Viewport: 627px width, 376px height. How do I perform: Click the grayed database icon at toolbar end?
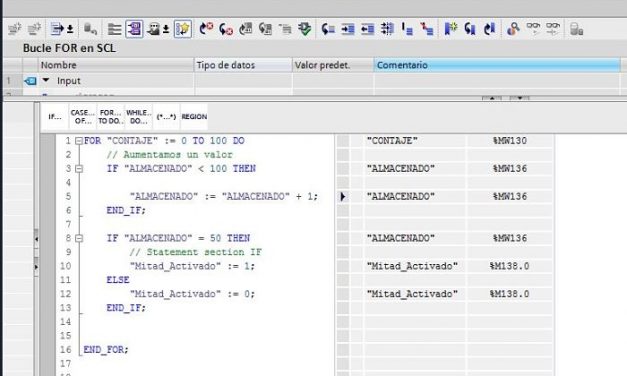point(576,29)
